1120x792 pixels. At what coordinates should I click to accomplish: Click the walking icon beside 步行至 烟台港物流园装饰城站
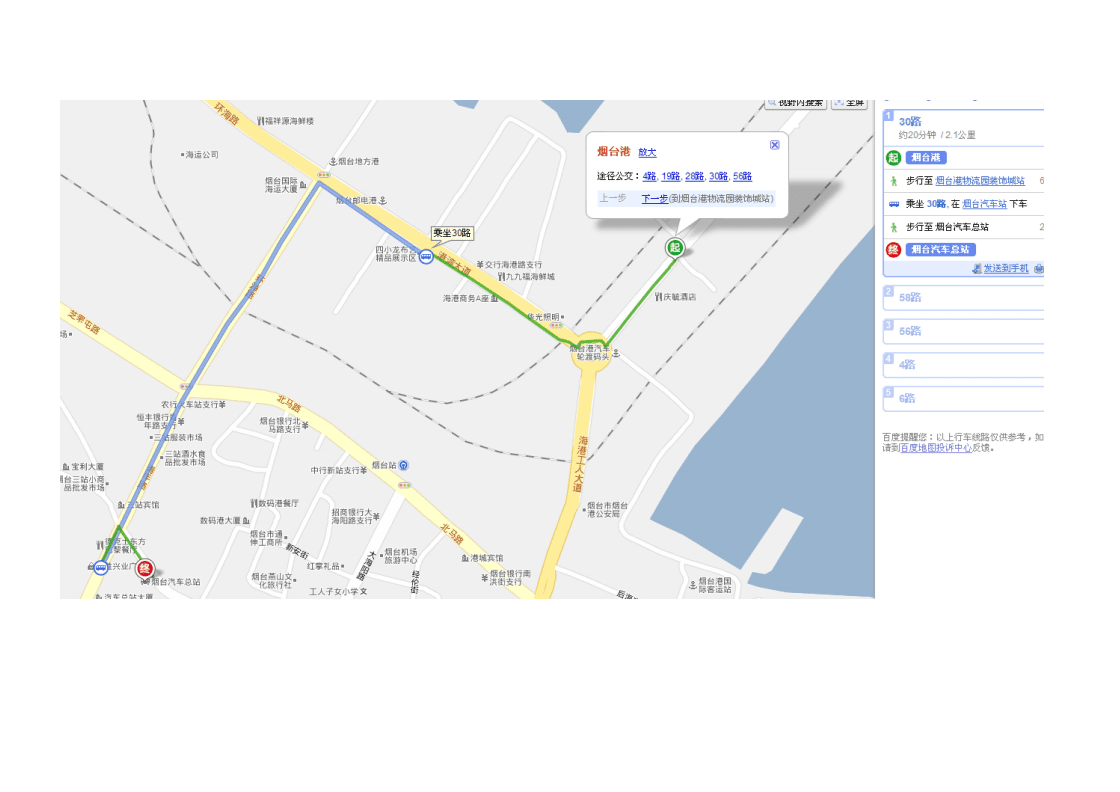click(x=893, y=181)
